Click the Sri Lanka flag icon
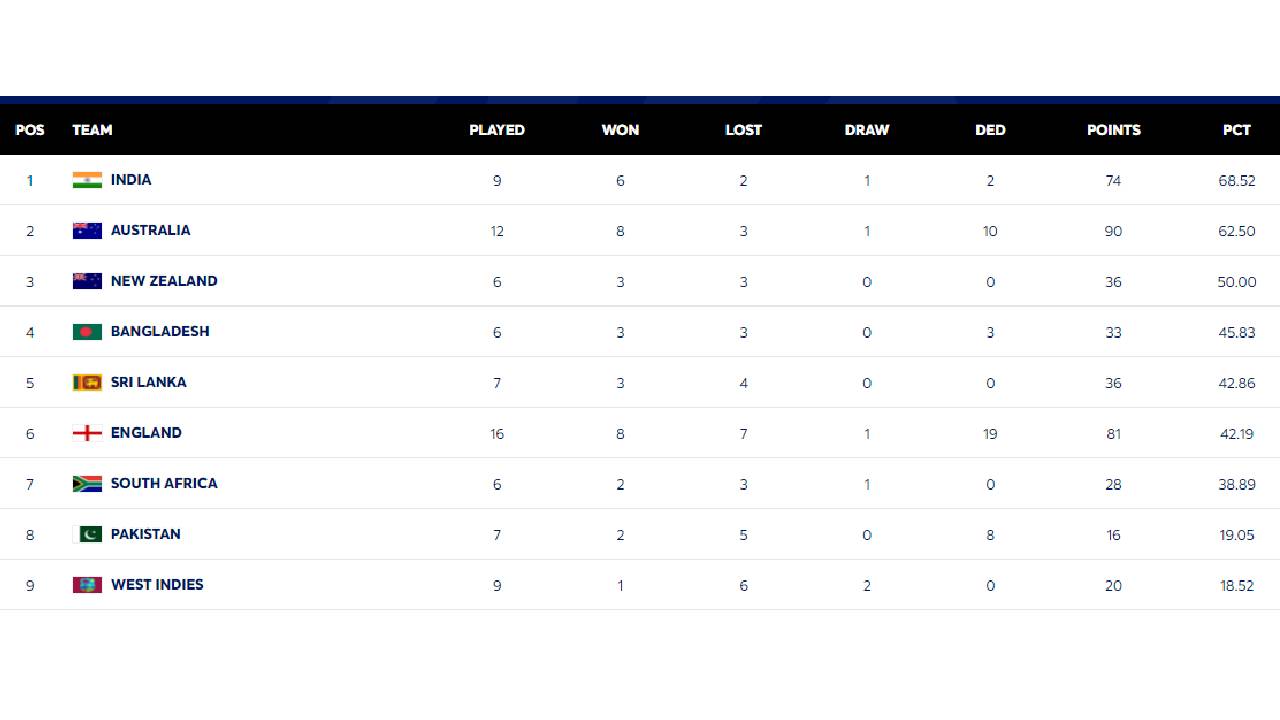The height and width of the screenshot is (720, 1280). [x=87, y=382]
